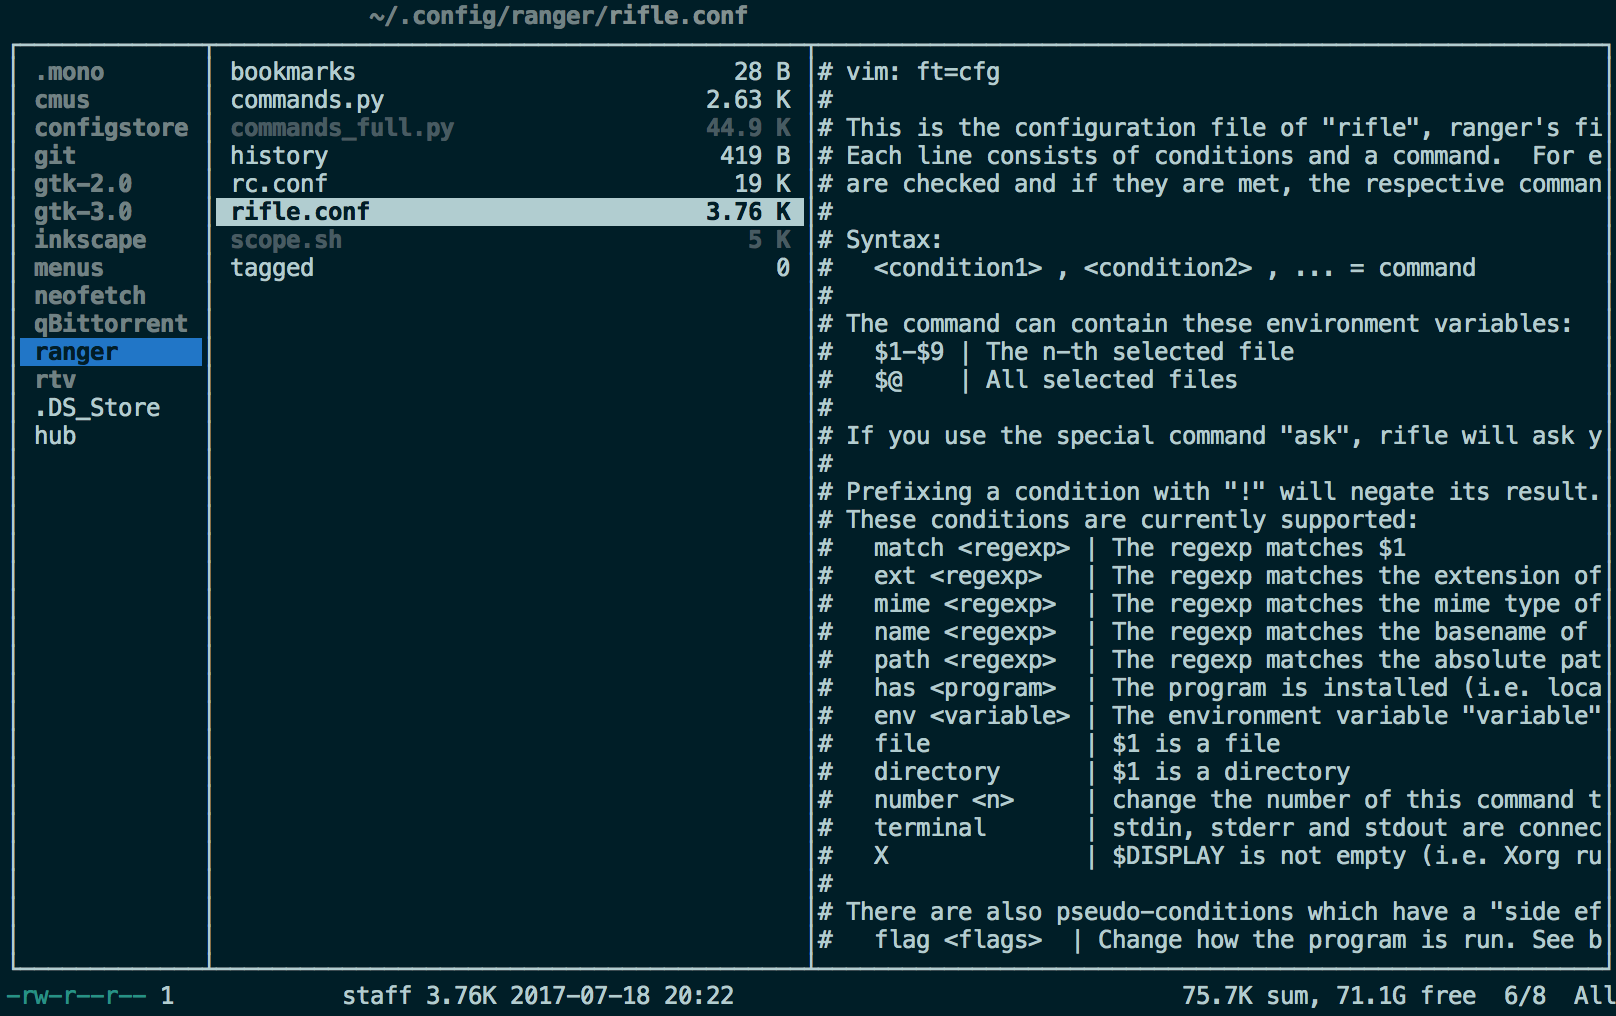
Task: Open the .mono directory
Action: [x=70, y=72]
